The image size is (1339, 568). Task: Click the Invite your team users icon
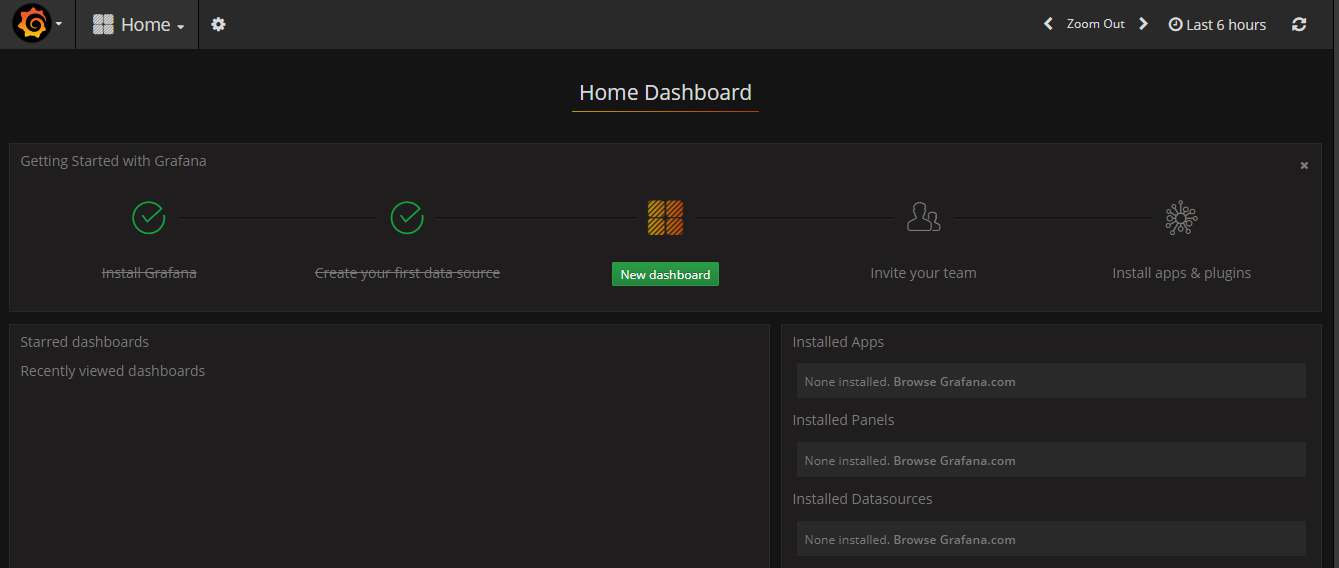pyautogui.click(x=923, y=217)
